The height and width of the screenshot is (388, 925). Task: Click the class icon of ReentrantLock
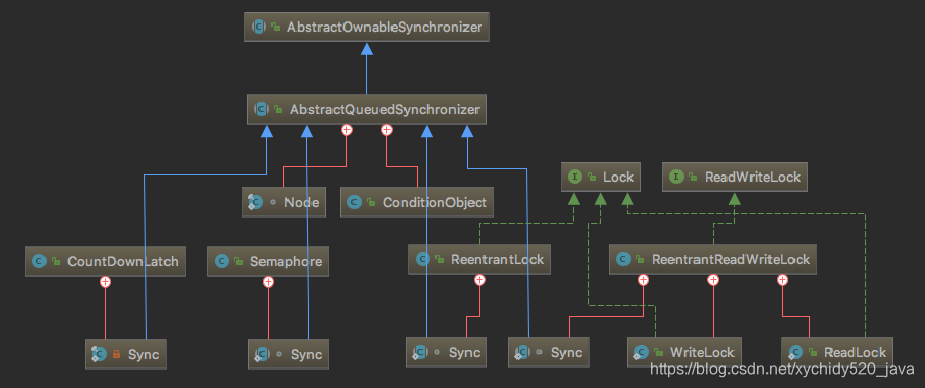point(422,259)
